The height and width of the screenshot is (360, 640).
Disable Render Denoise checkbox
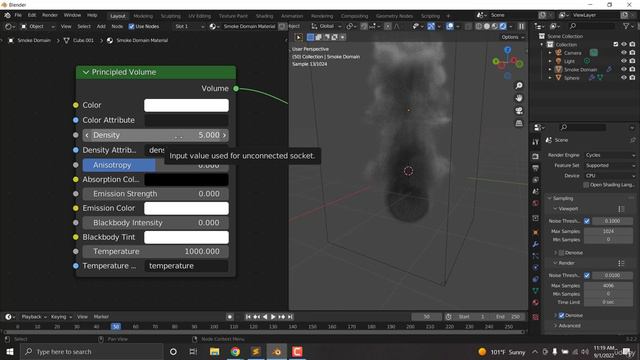[561, 315]
